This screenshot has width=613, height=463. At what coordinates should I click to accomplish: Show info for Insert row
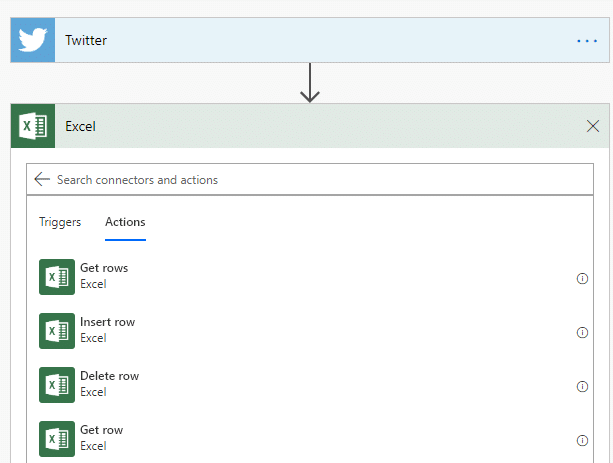[x=582, y=332]
